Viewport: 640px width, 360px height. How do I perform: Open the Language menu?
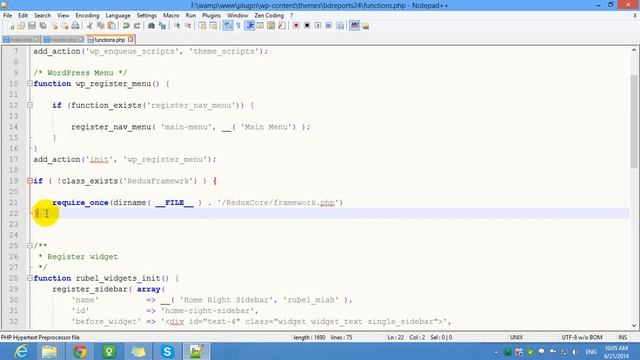(x=118, y=16)
